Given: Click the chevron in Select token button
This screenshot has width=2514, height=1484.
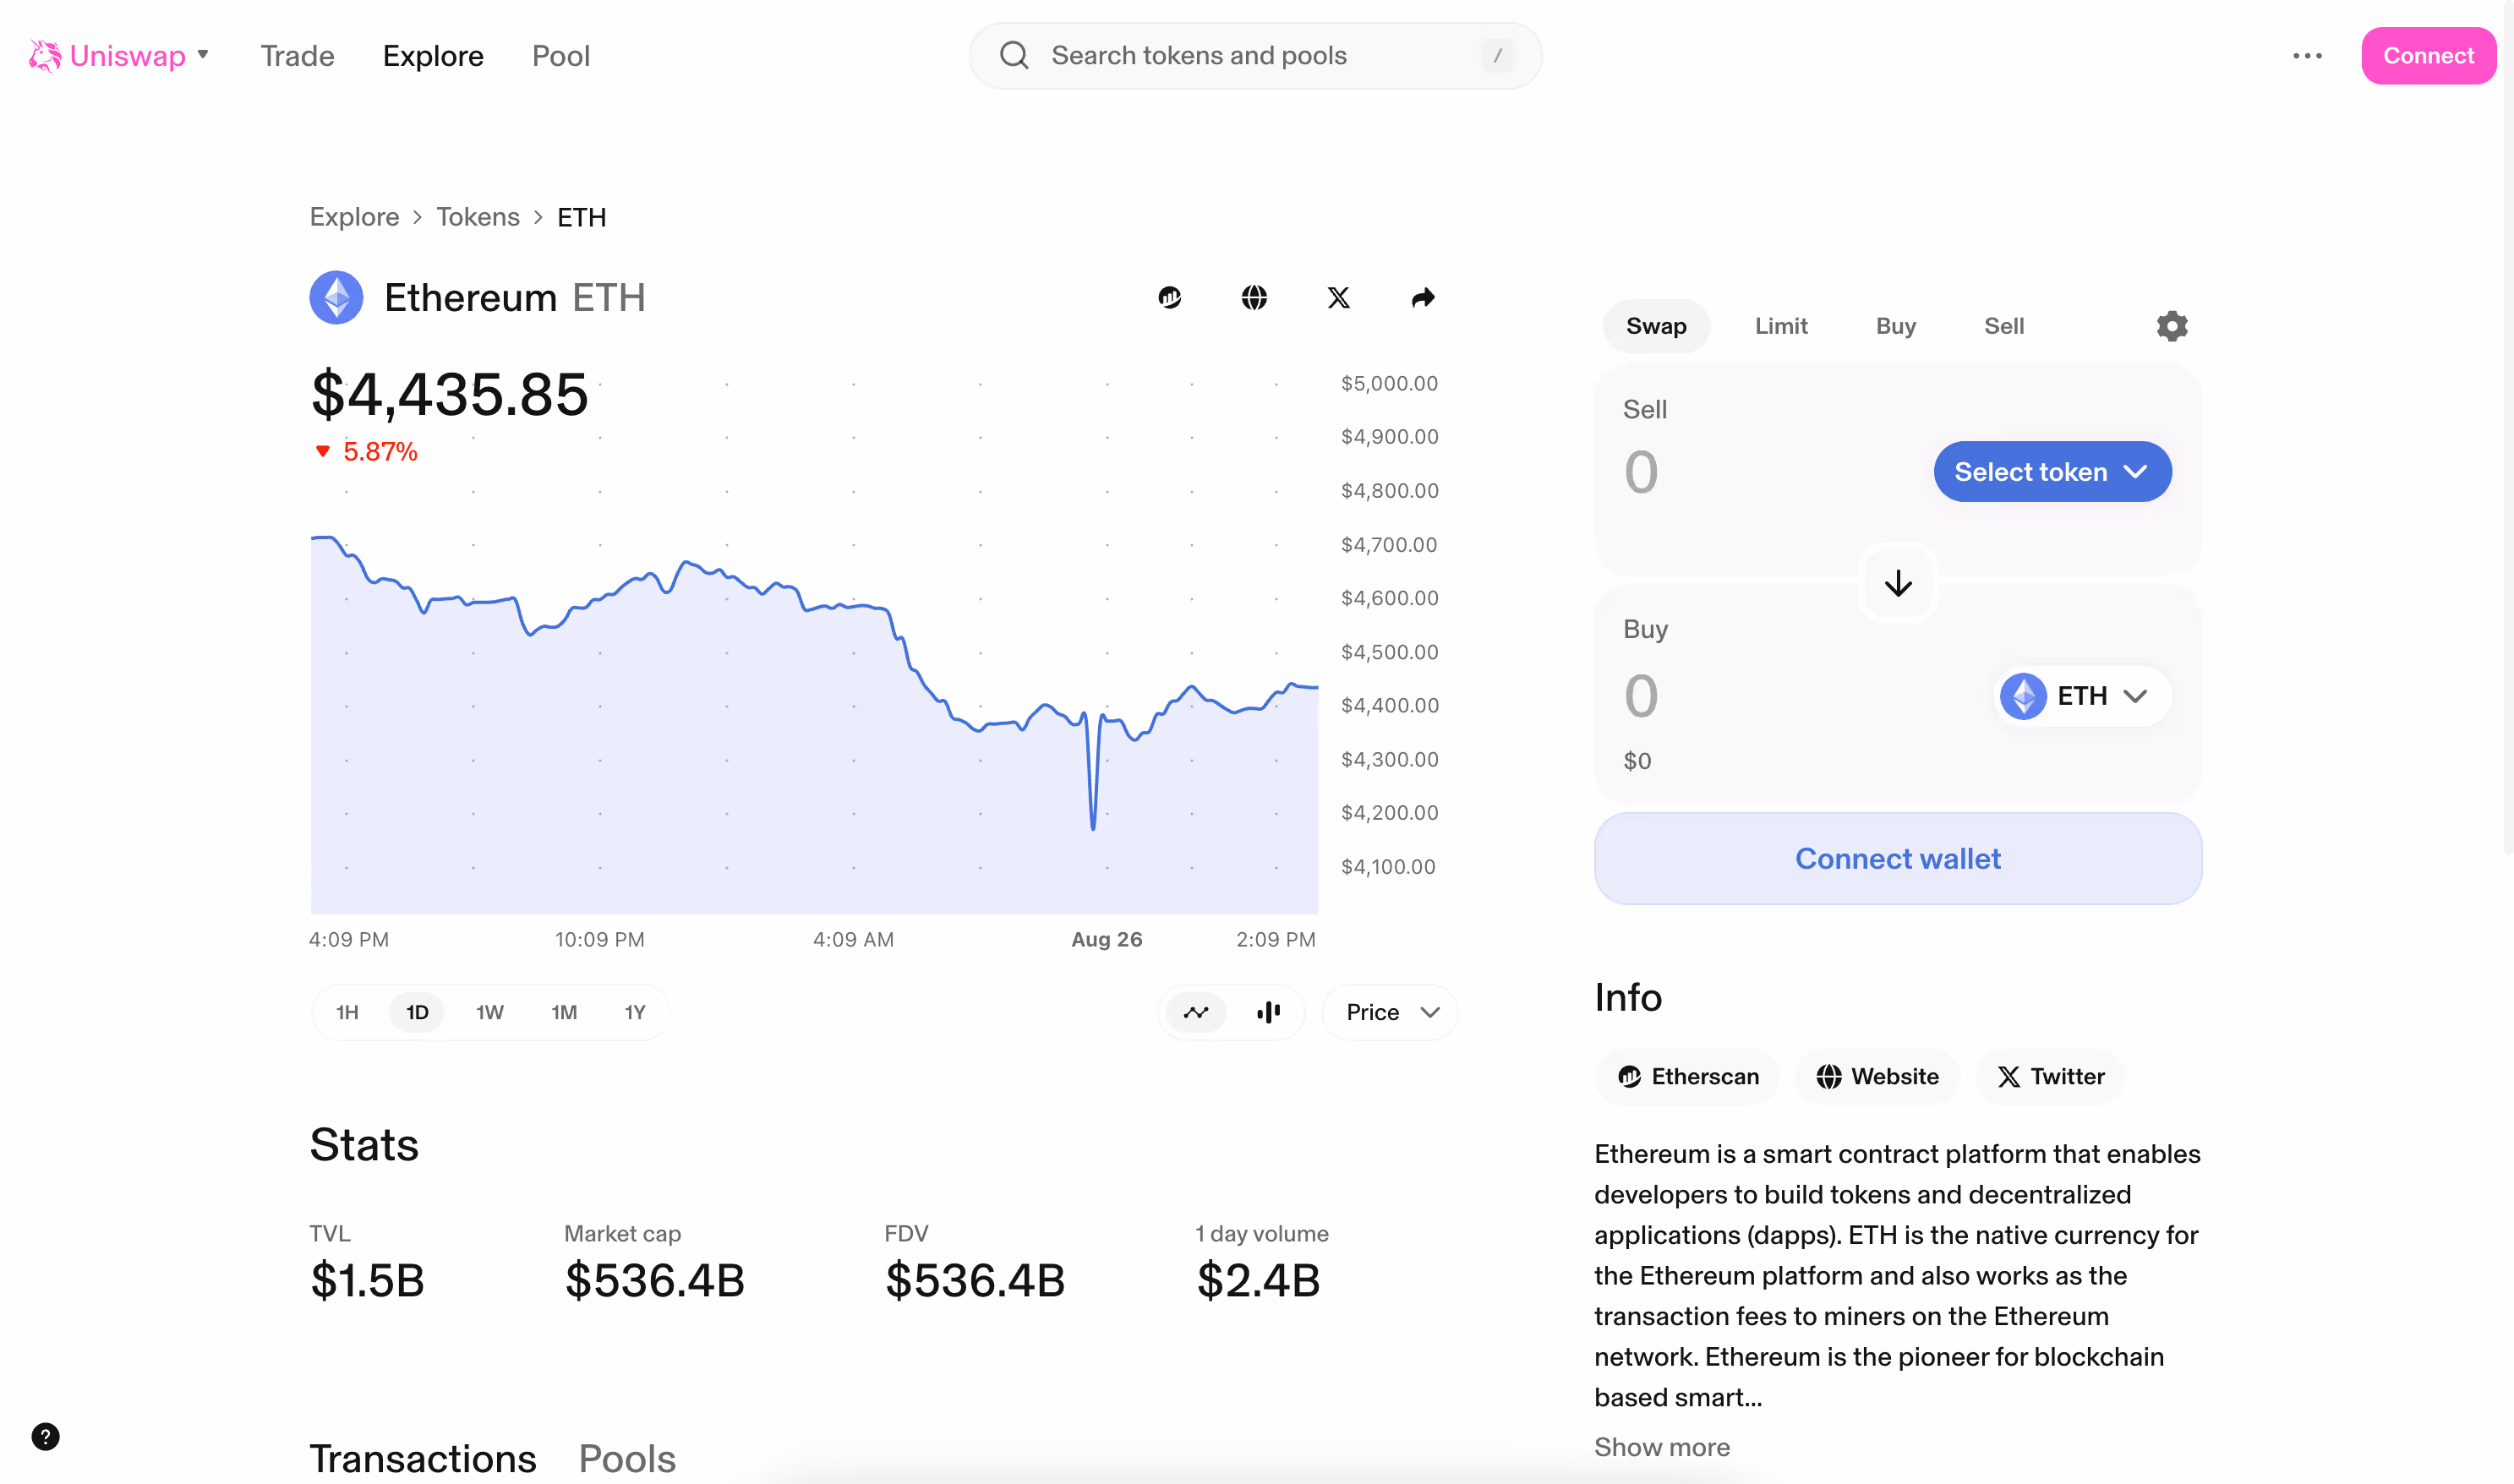Looking at the screenshot, I should 2135,472.
